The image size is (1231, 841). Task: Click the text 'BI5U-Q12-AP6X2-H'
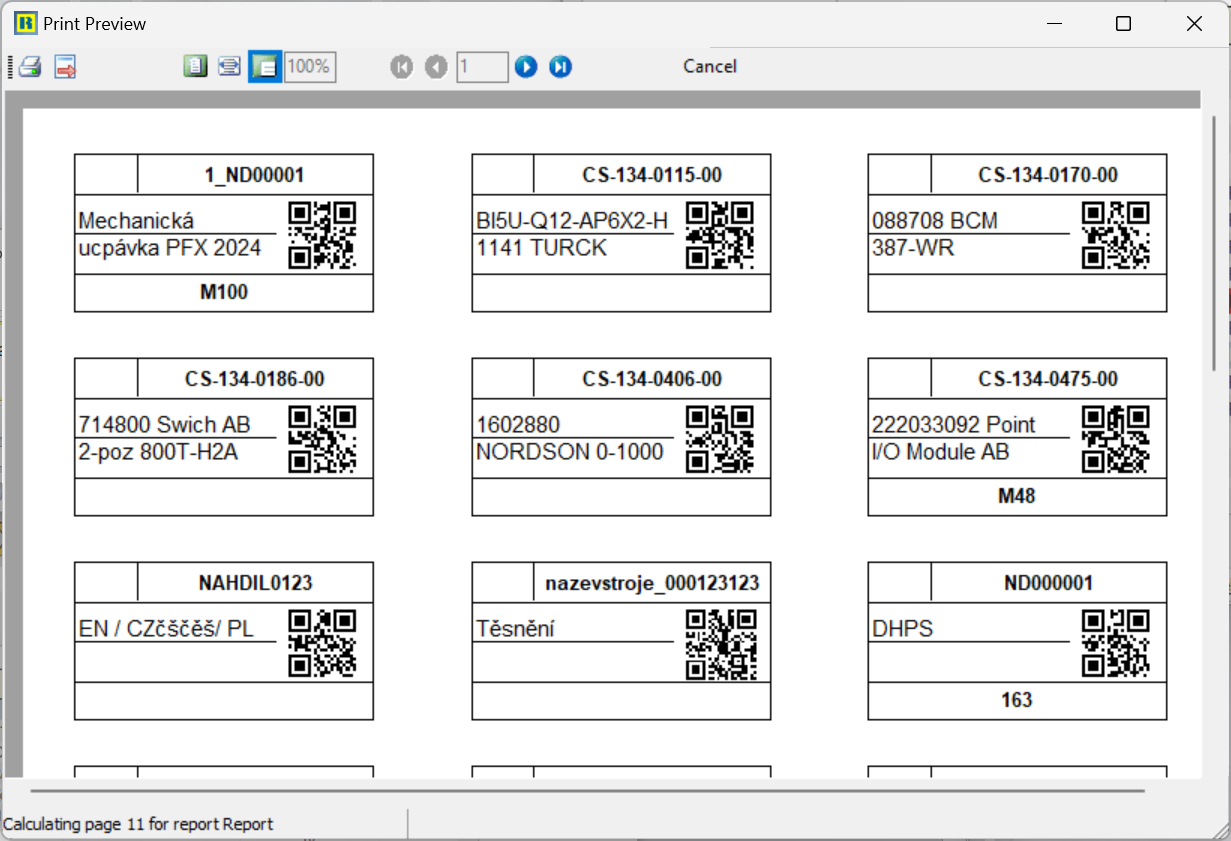click(572, 221)
